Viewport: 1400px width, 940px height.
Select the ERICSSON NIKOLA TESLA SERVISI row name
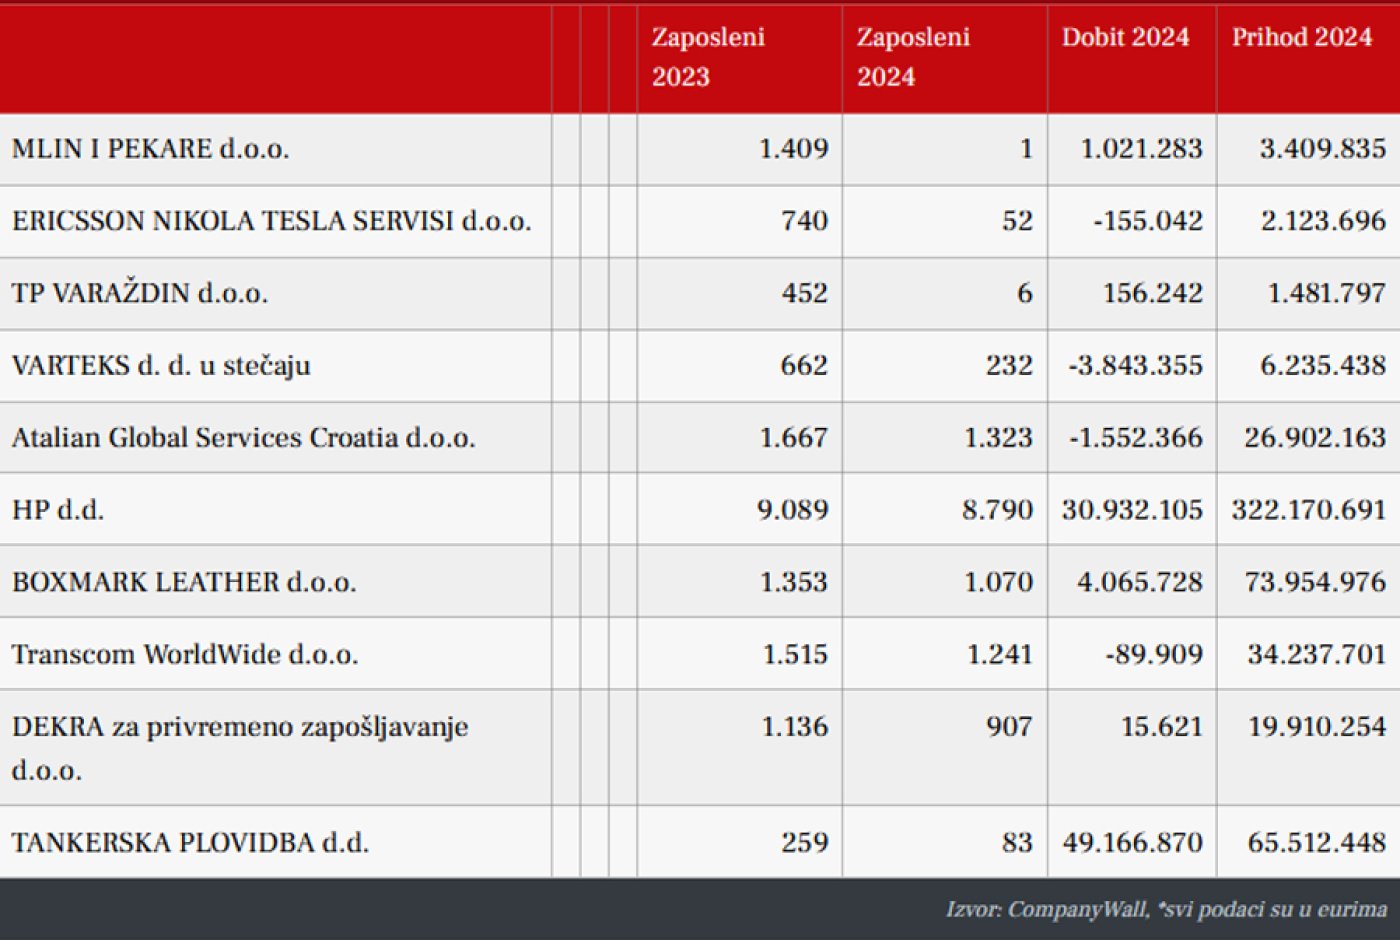coord(271,221)
